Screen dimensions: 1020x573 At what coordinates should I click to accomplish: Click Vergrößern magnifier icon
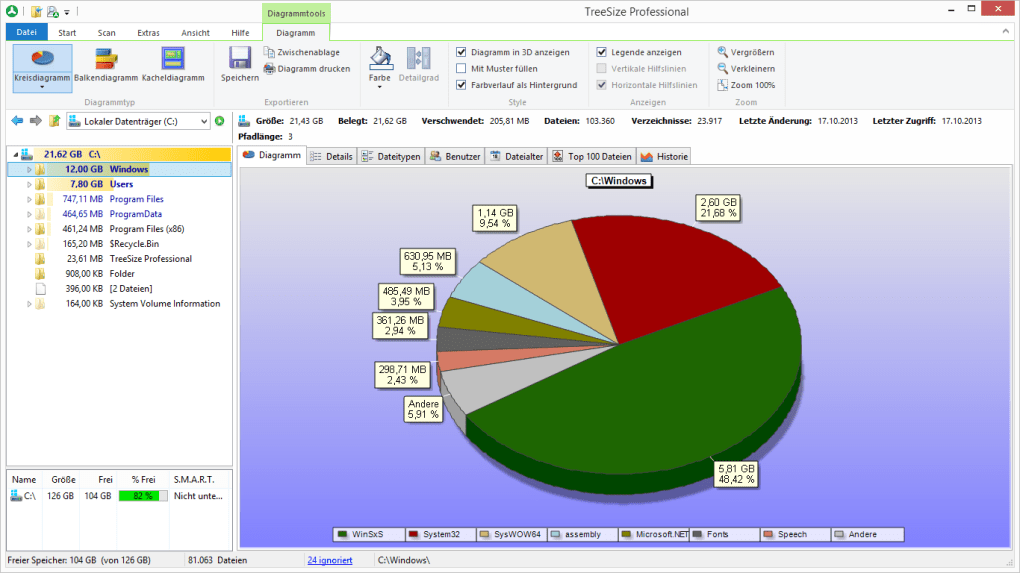tap(722, 52)
